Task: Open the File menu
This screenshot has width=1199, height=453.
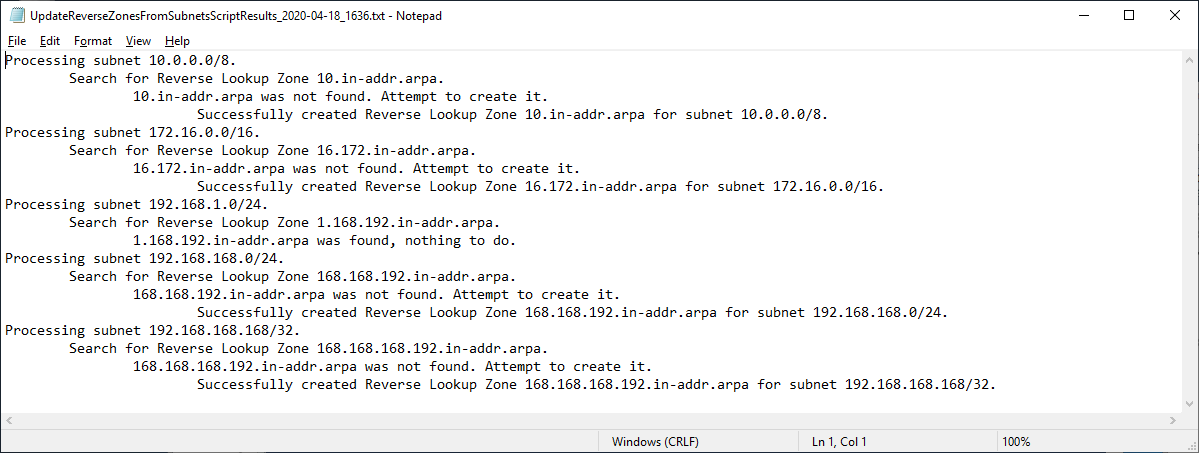Action: [17, 41]
